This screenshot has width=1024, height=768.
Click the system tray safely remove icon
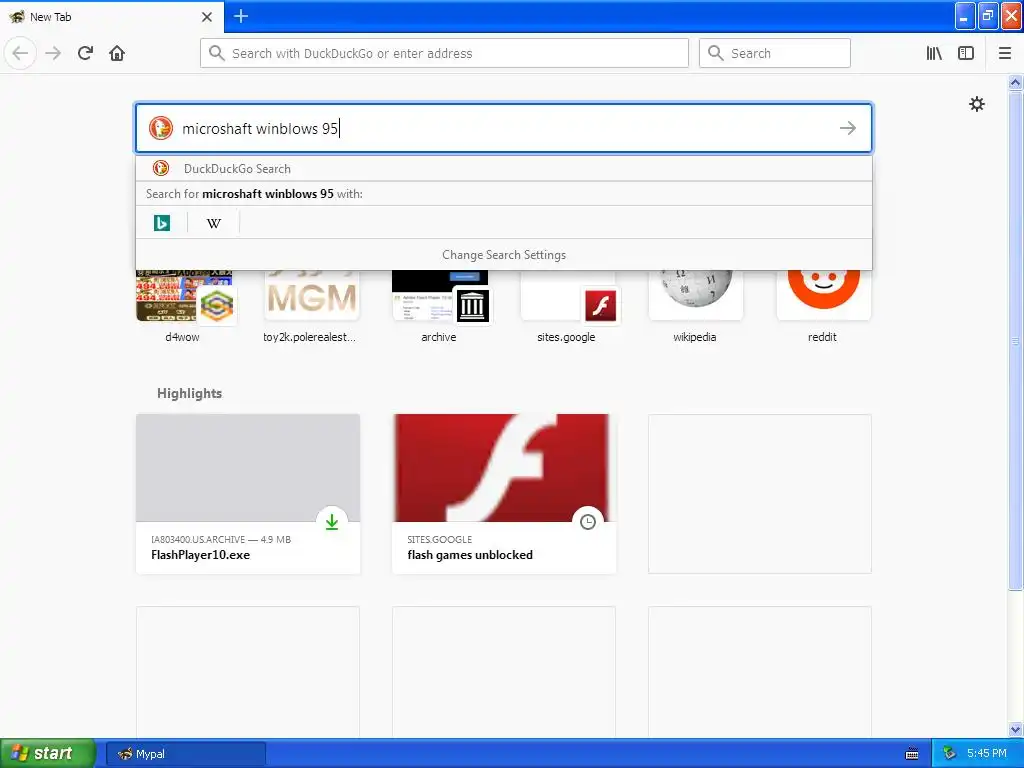click(x=950, y=754)
